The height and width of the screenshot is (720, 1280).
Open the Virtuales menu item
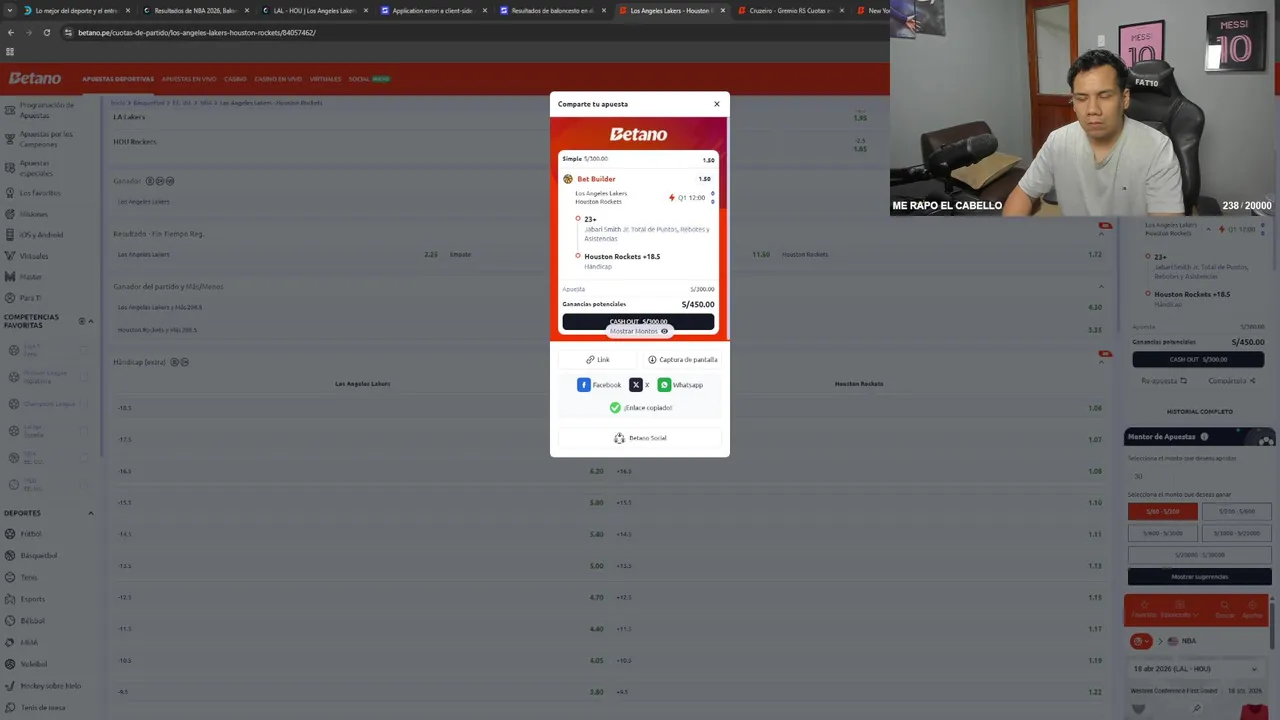click(x=325, y=79)
